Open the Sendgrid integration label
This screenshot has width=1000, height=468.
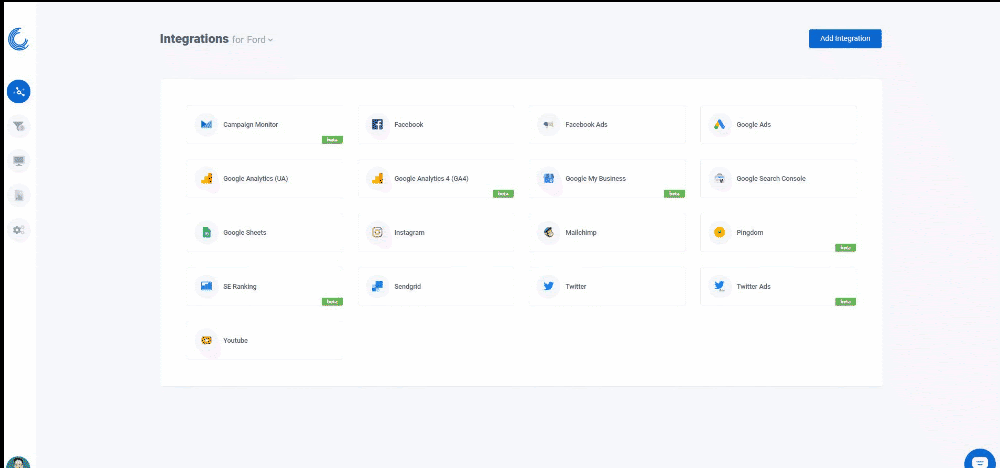[x=408, y=287]
